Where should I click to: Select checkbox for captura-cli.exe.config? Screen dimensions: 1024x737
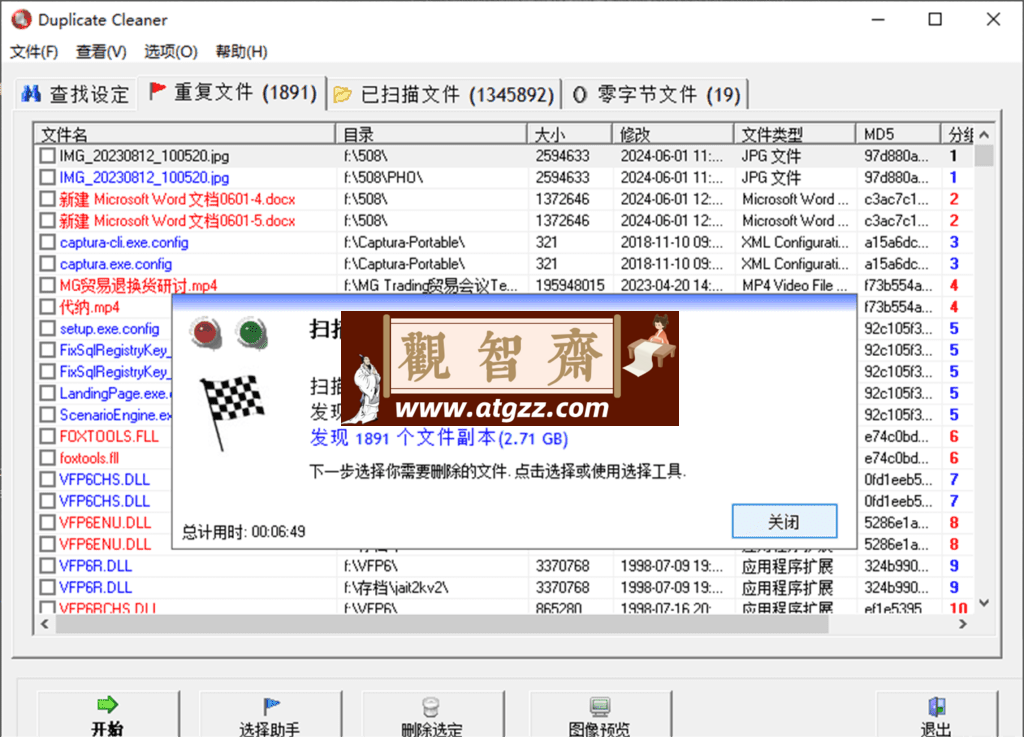point(47,242)
